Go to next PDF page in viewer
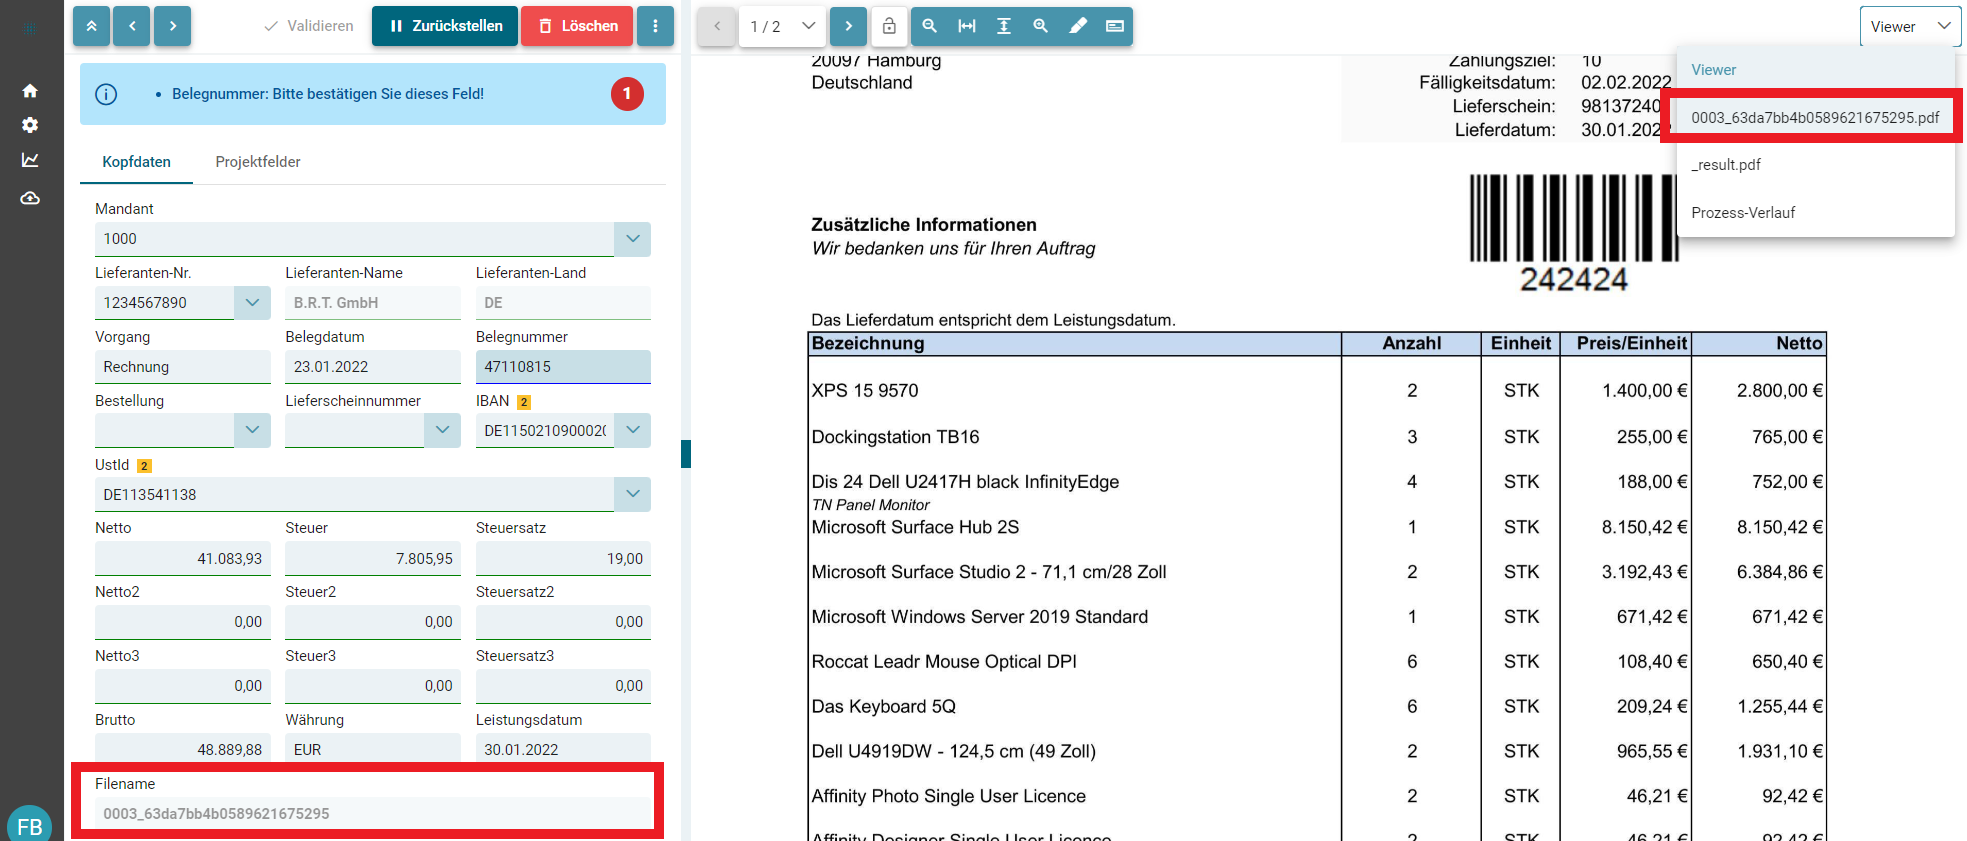This screenshot has height=841, width=1967. [x=848, y=26]
